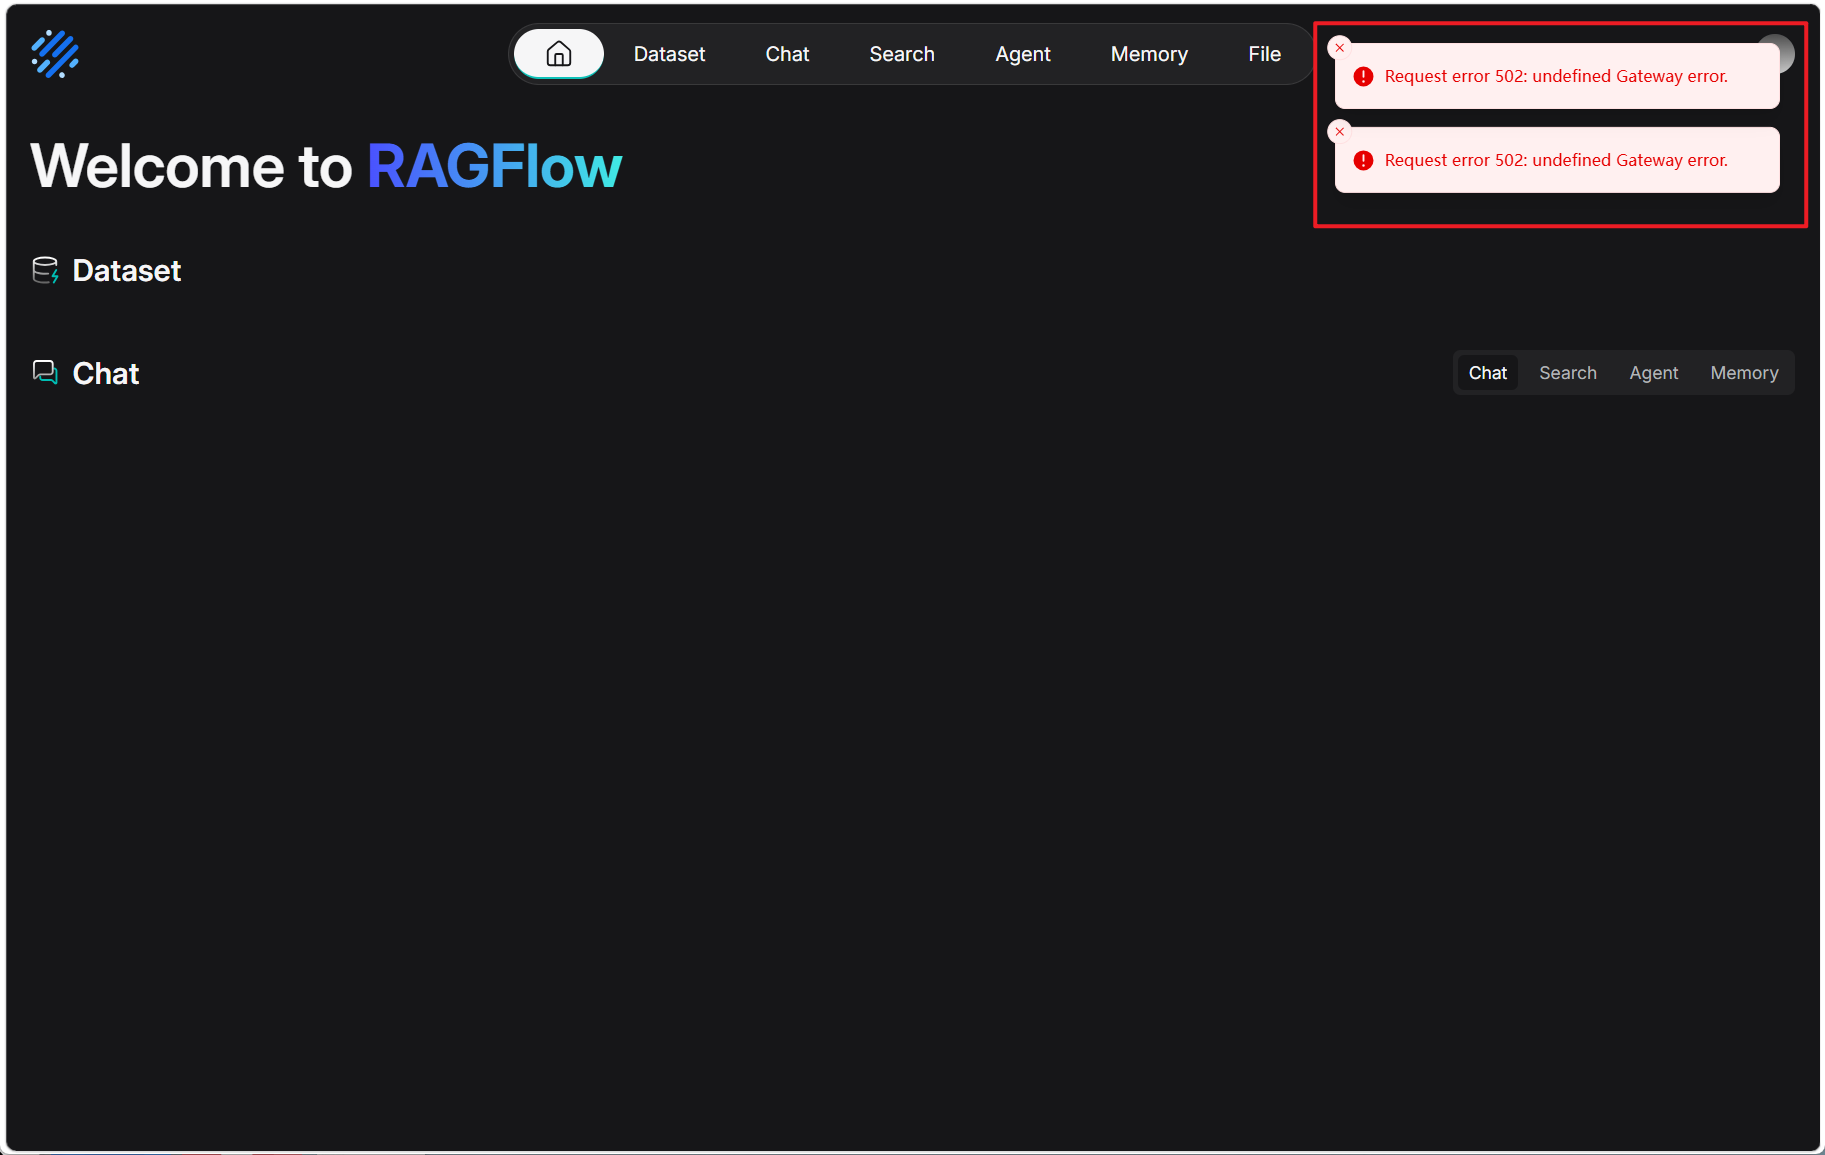Select the Memory filter in the section switcher
The width and height of the screenshot is (1825, 1155).
tap(1744, 373)
